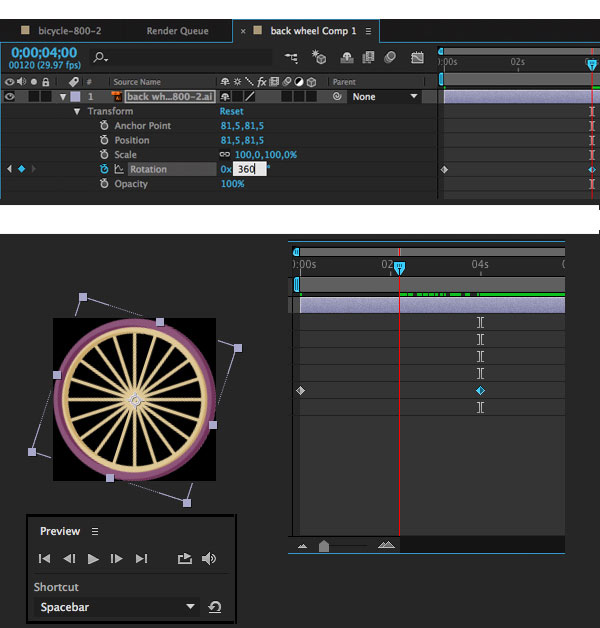Toggle the Scale stopwatch

point(104,154)
